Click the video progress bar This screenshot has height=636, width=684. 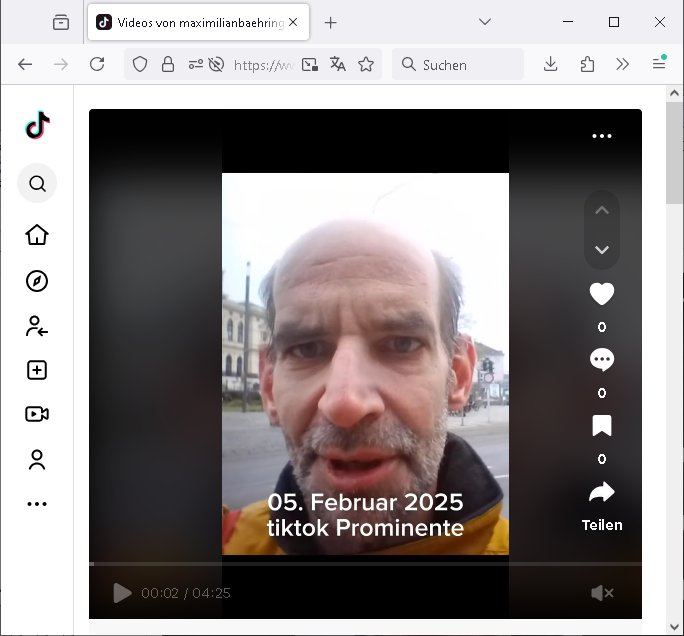365,564
